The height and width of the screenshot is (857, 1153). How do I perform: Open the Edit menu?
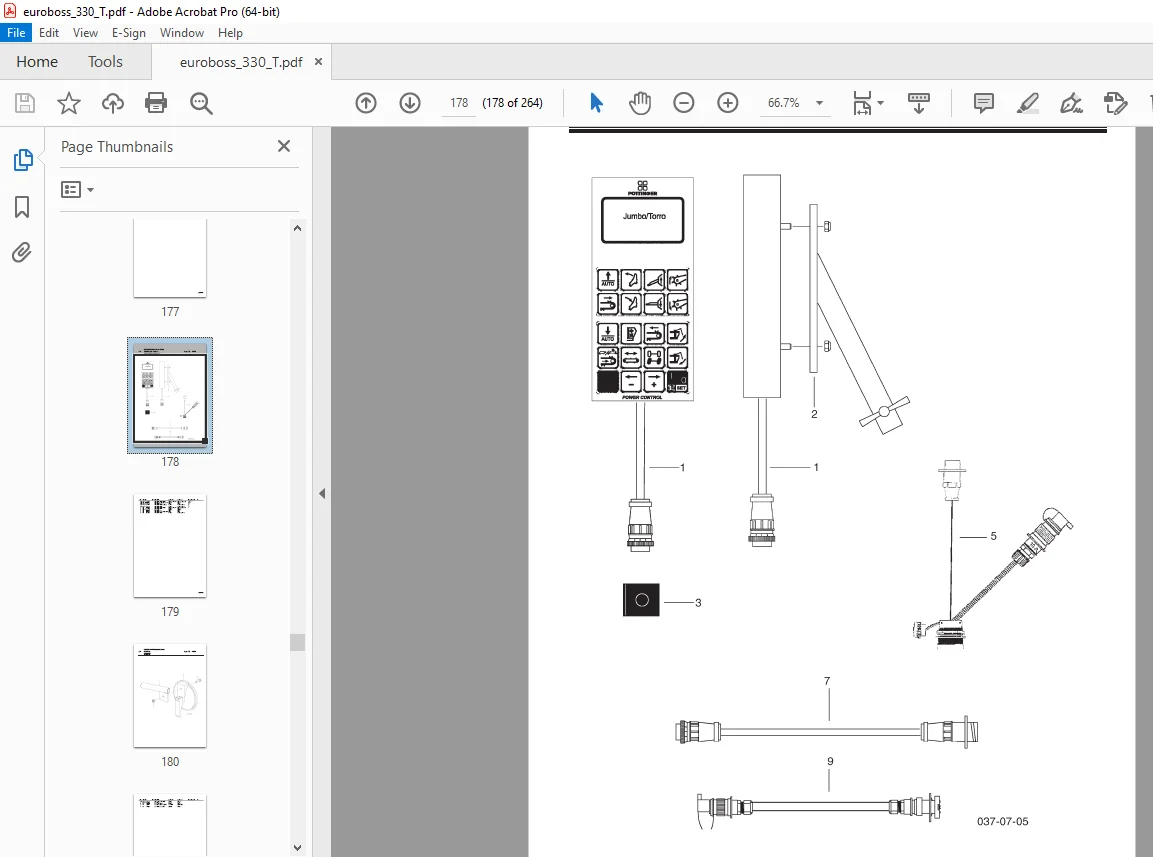49,33
